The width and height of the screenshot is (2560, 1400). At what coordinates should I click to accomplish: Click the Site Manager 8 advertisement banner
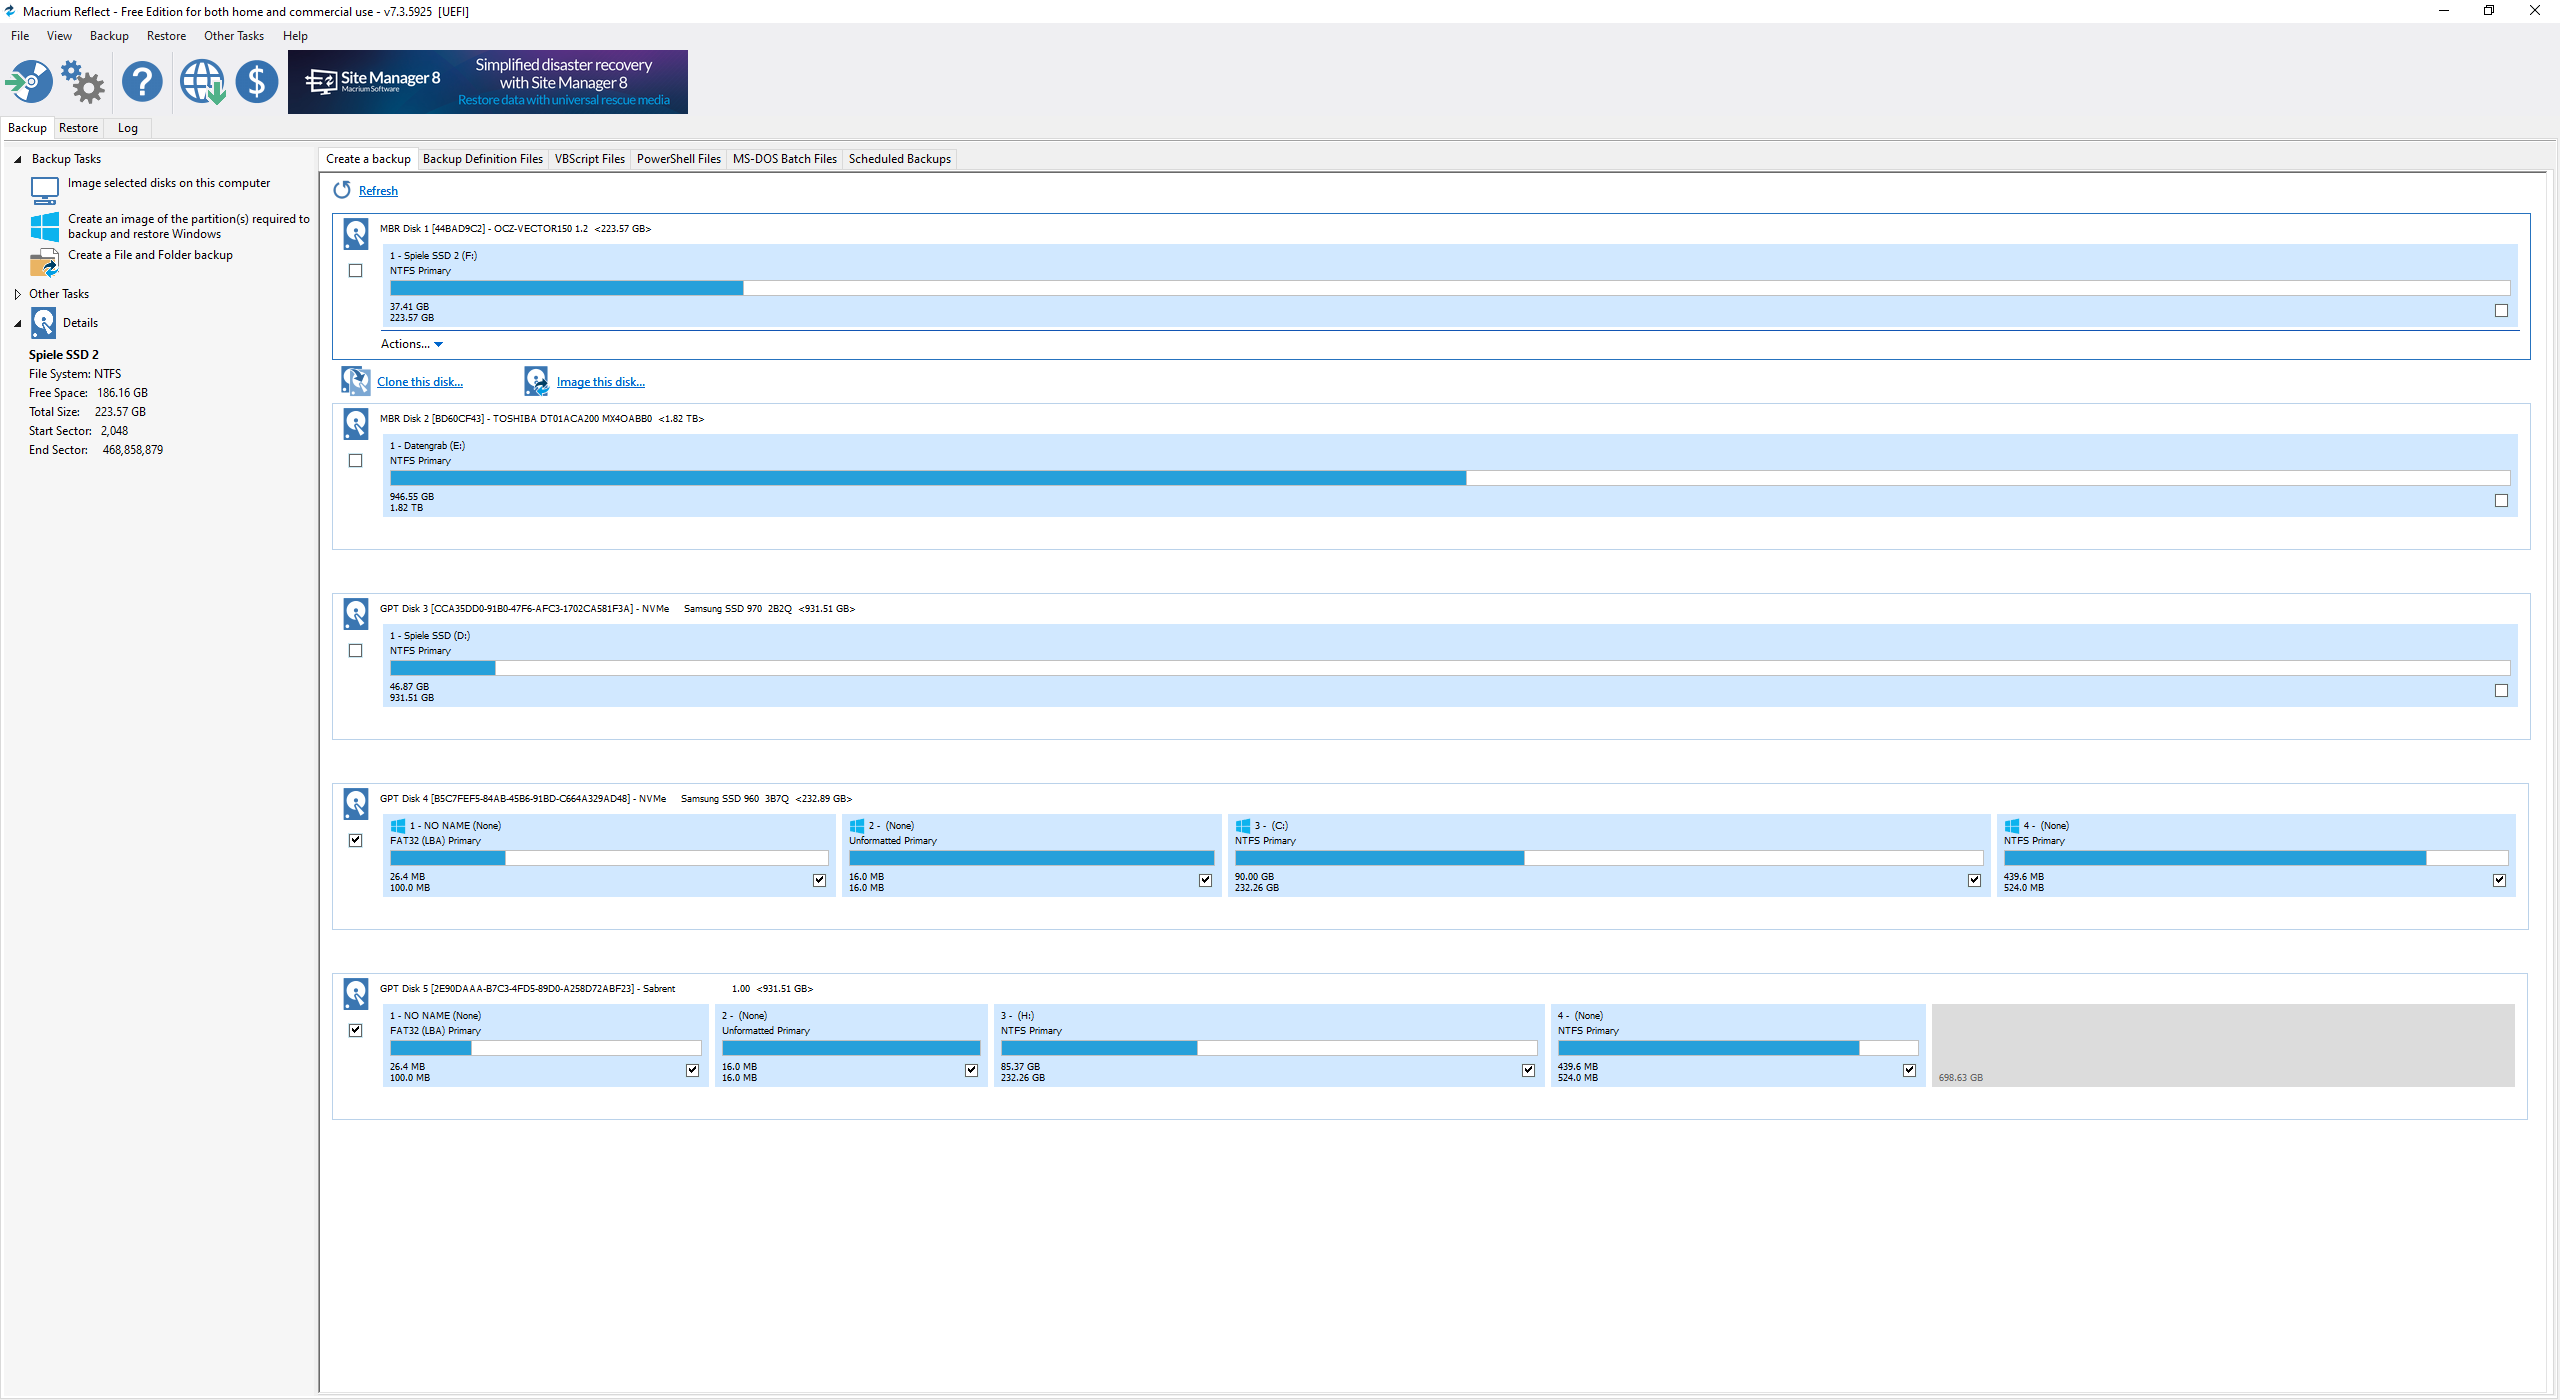(487, 82)
